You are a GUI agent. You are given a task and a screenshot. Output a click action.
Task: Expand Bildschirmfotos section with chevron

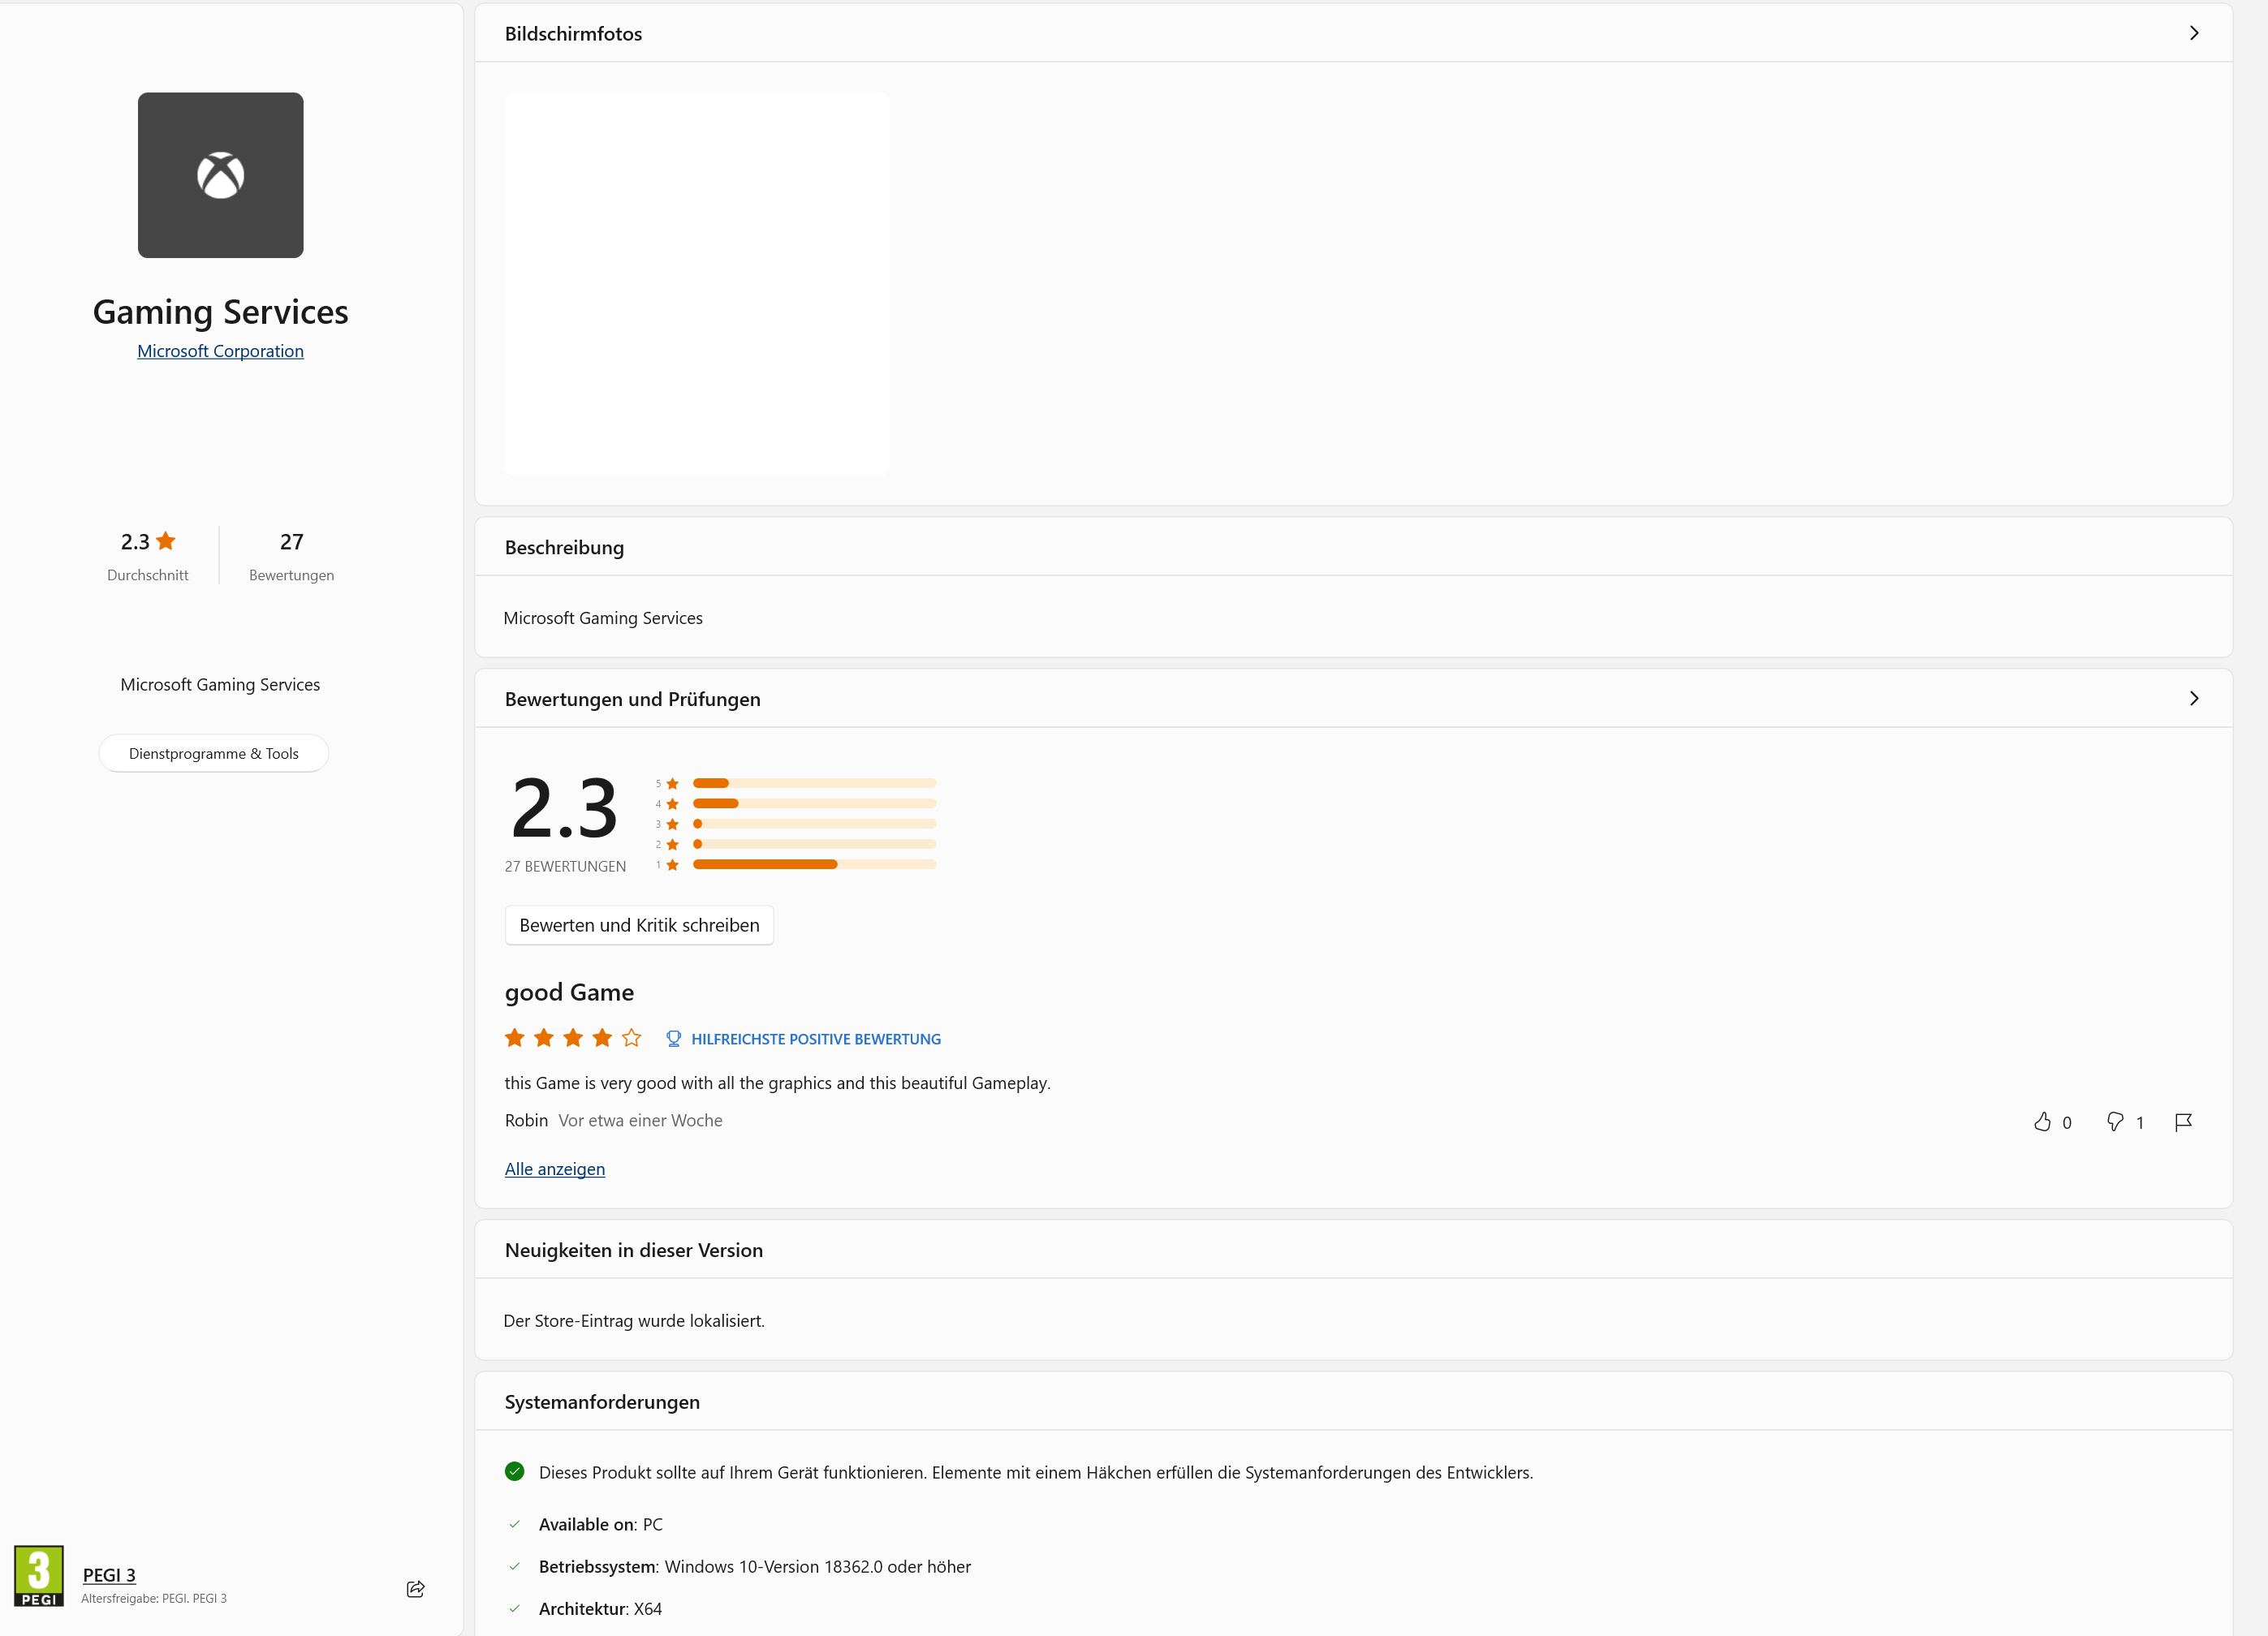pos(2193,33)
